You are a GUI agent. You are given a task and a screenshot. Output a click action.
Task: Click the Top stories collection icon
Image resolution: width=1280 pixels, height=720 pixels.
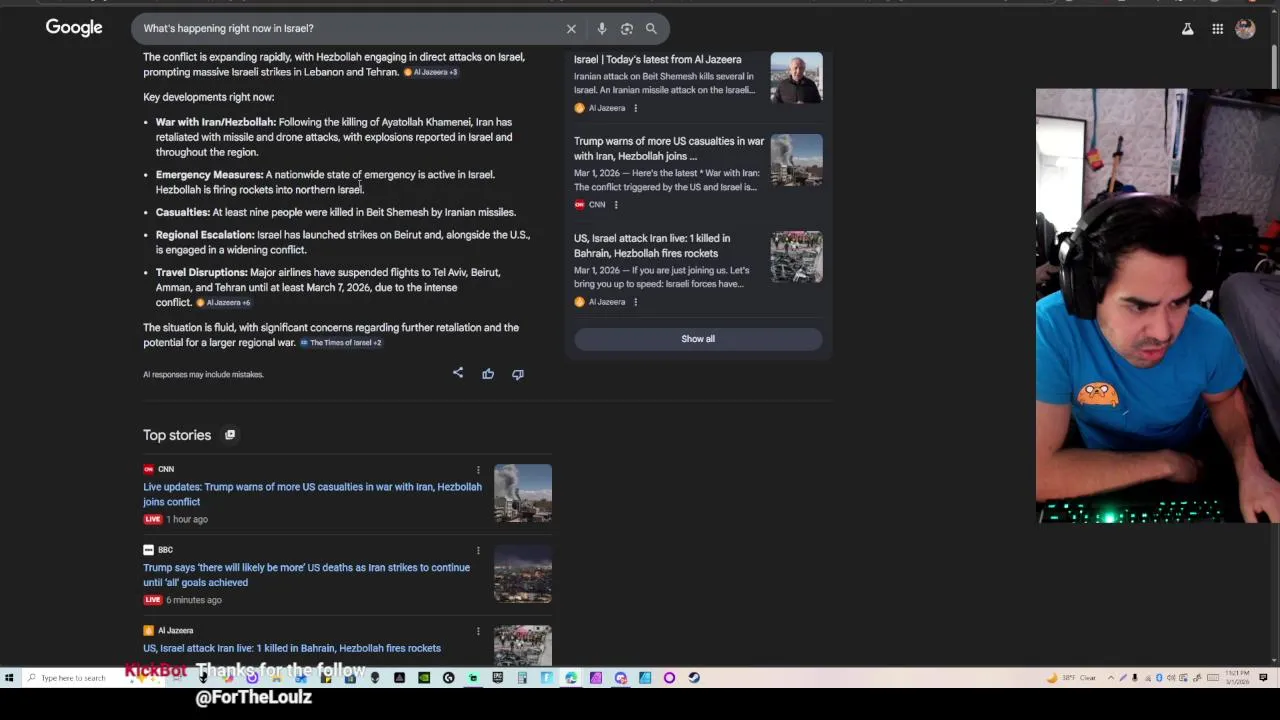(x=230, y=435)
